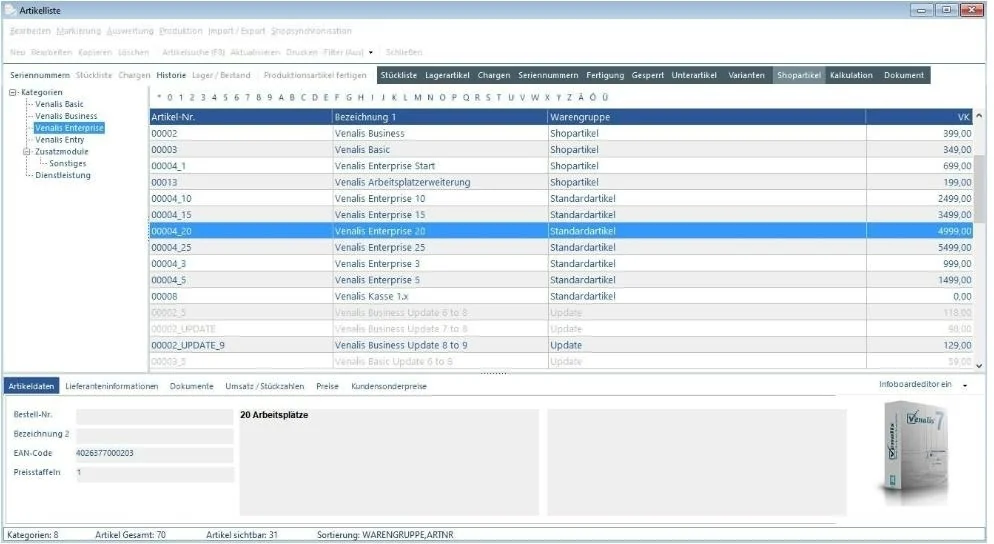
Task: Click Löschen in the toolbar
Action: 133,52
